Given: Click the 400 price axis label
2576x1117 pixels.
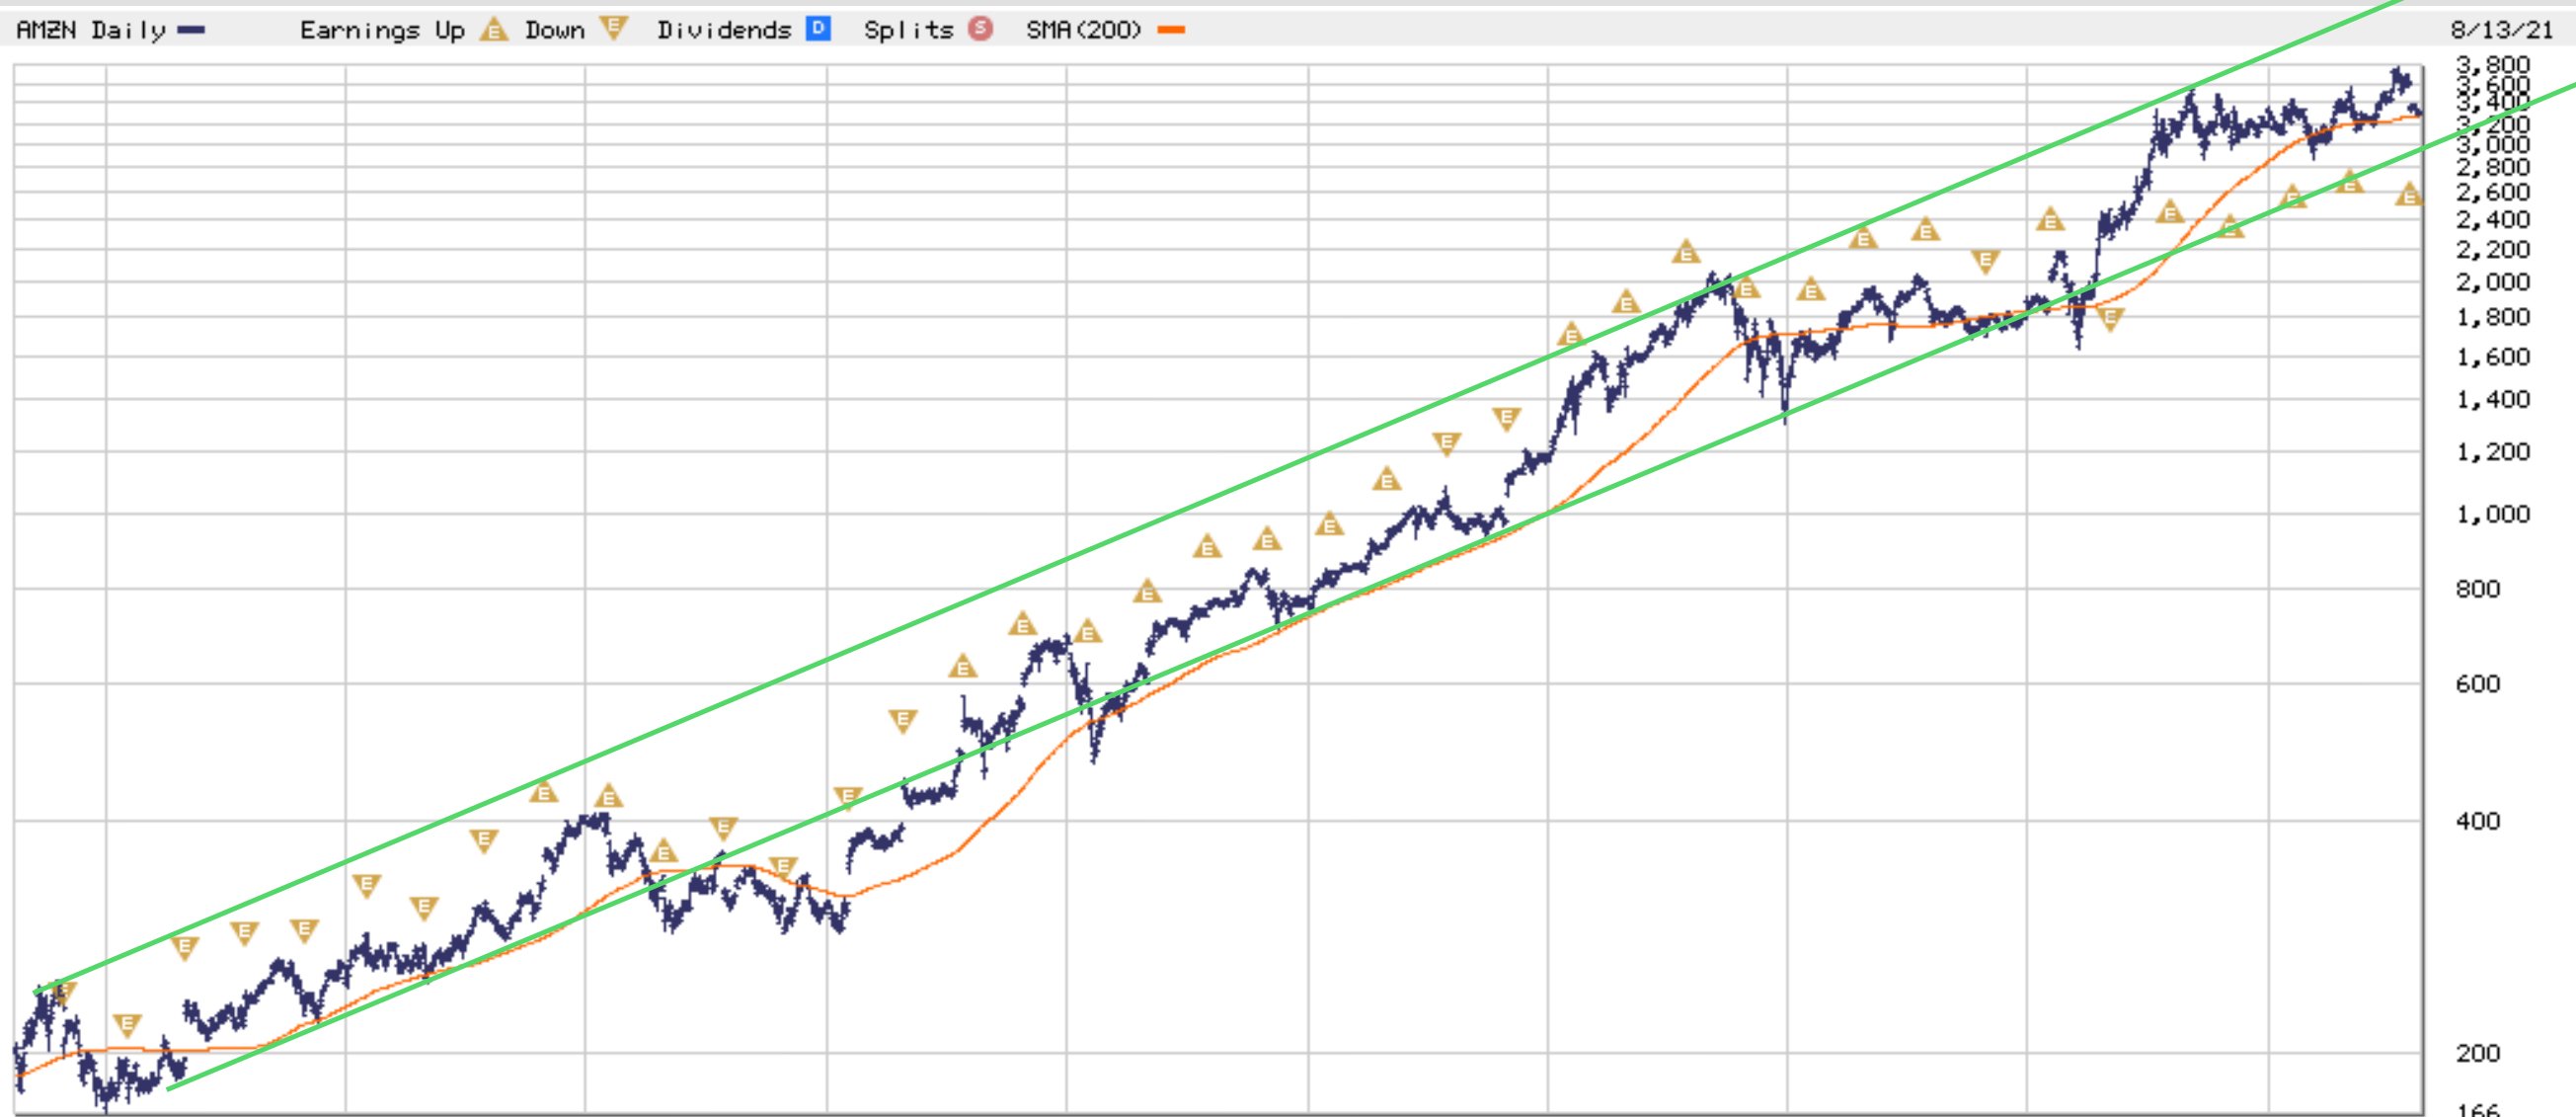Looking at the screenshot, I should point(2477,821).
